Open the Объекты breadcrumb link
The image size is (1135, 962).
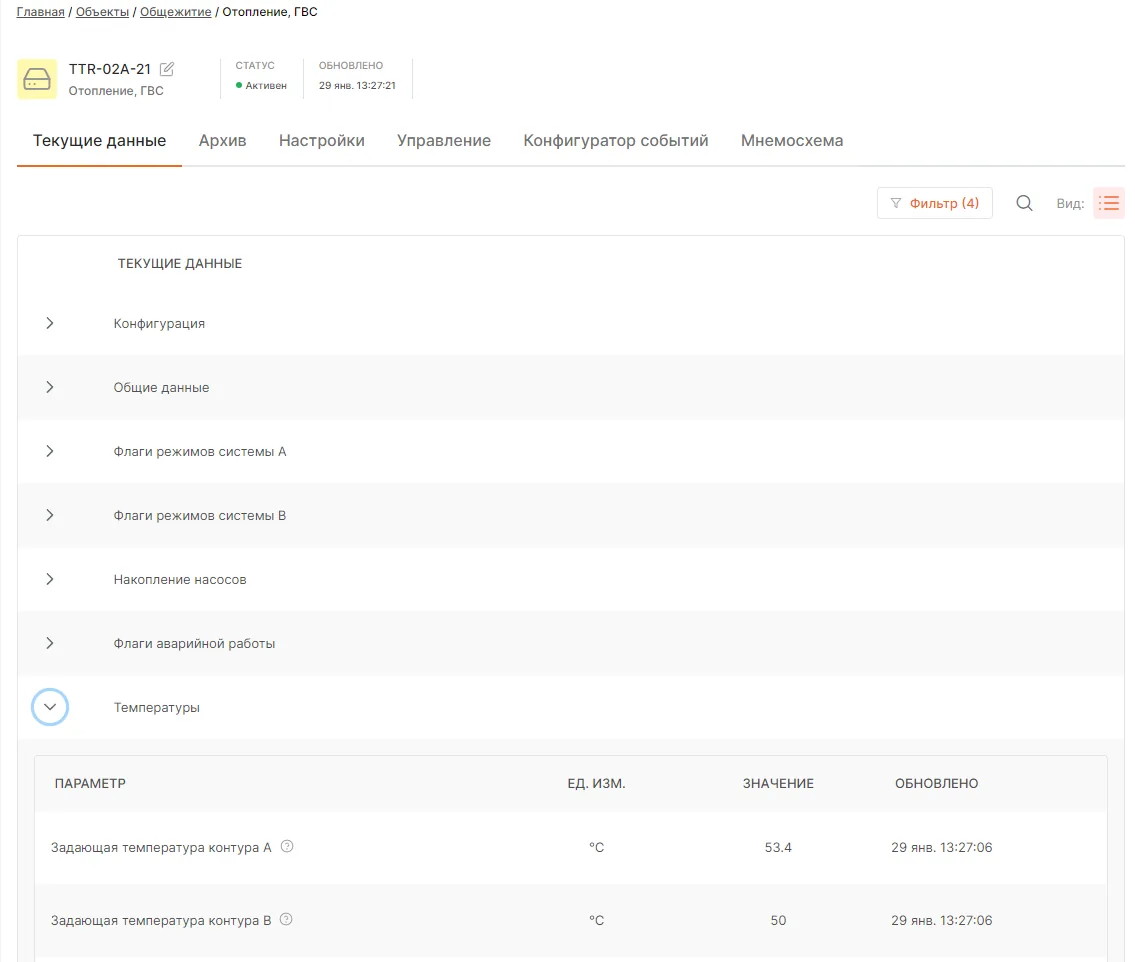102,12
